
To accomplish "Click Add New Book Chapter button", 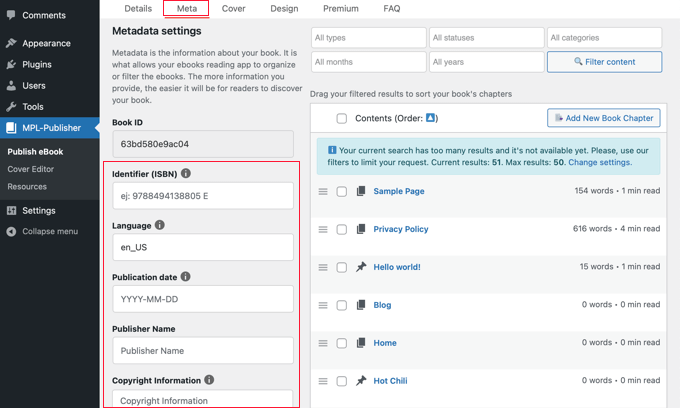I will coord(603,118).
